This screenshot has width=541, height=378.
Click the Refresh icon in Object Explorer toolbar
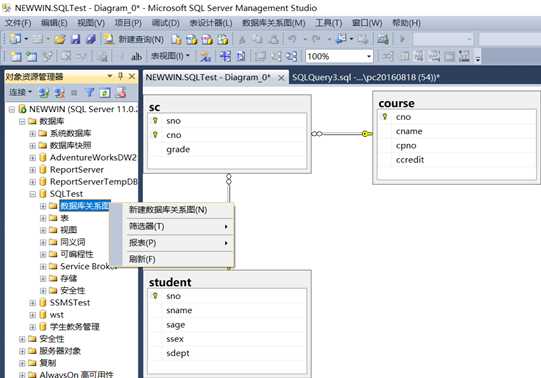pyautogui.click(x=105, y=92)
